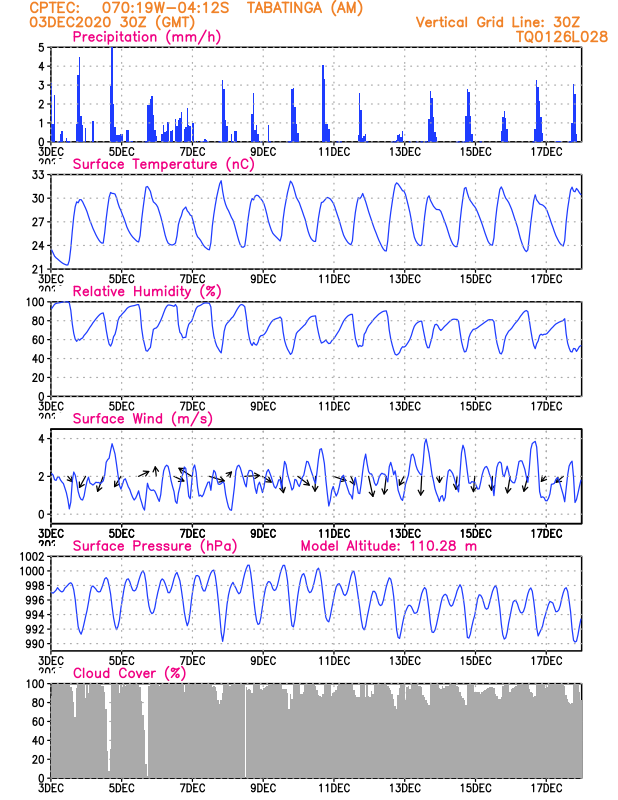Select the Precipitation (mm/h) chart title

pos(147,37)
